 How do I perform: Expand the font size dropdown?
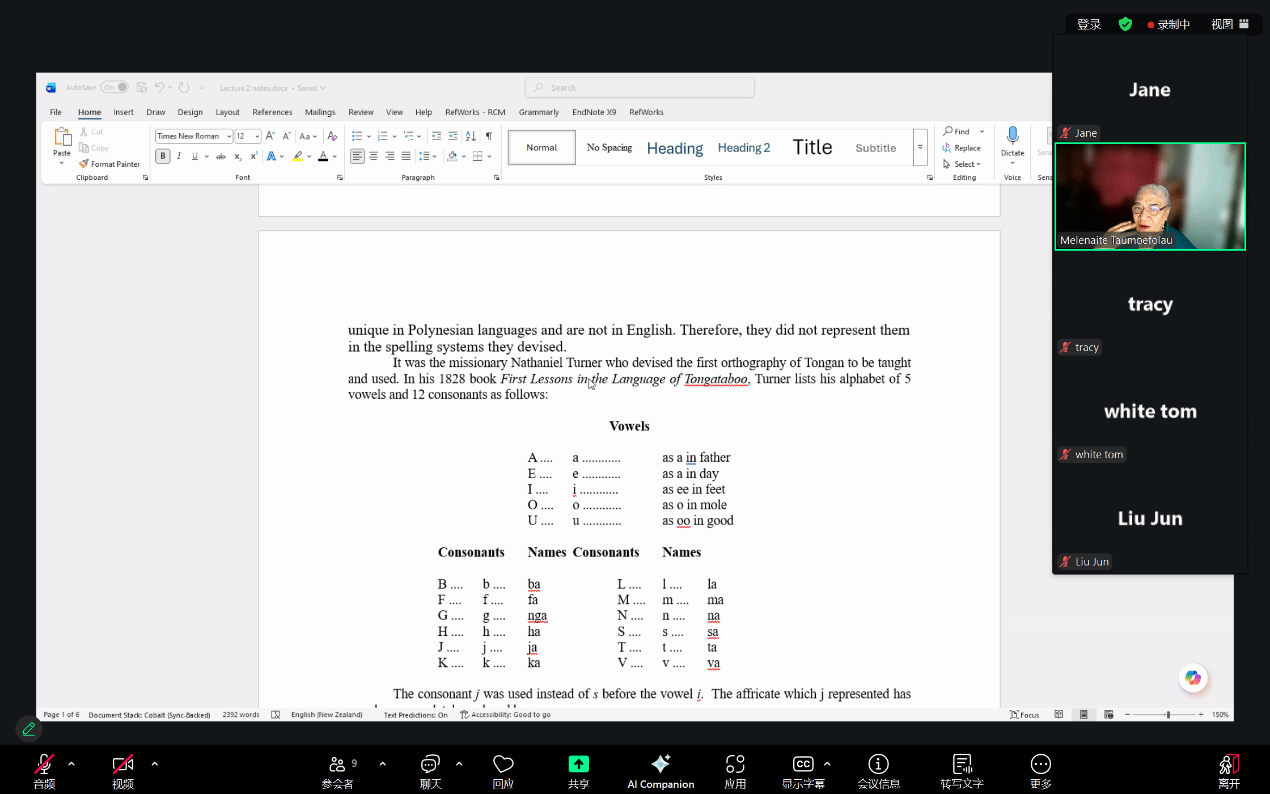[257, 136]
